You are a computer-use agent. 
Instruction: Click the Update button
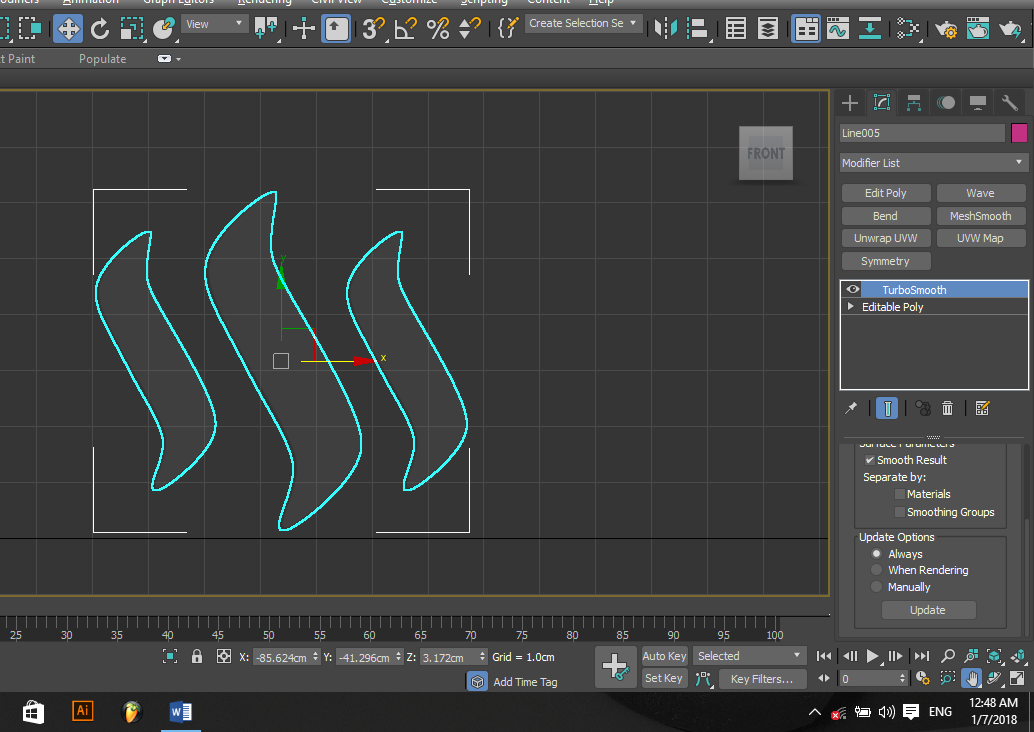point(928,610)
